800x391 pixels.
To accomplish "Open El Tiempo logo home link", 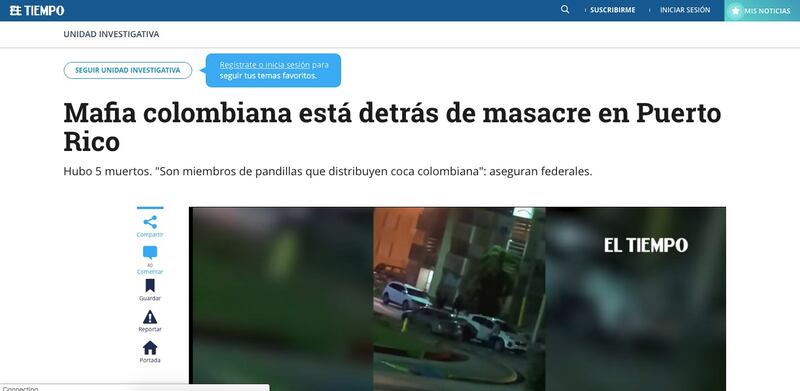I will [x=37, y=10].
